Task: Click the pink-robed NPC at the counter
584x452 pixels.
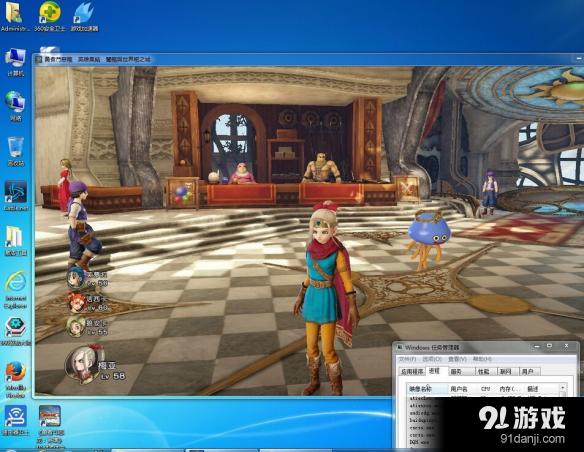Action: (243, 173)
